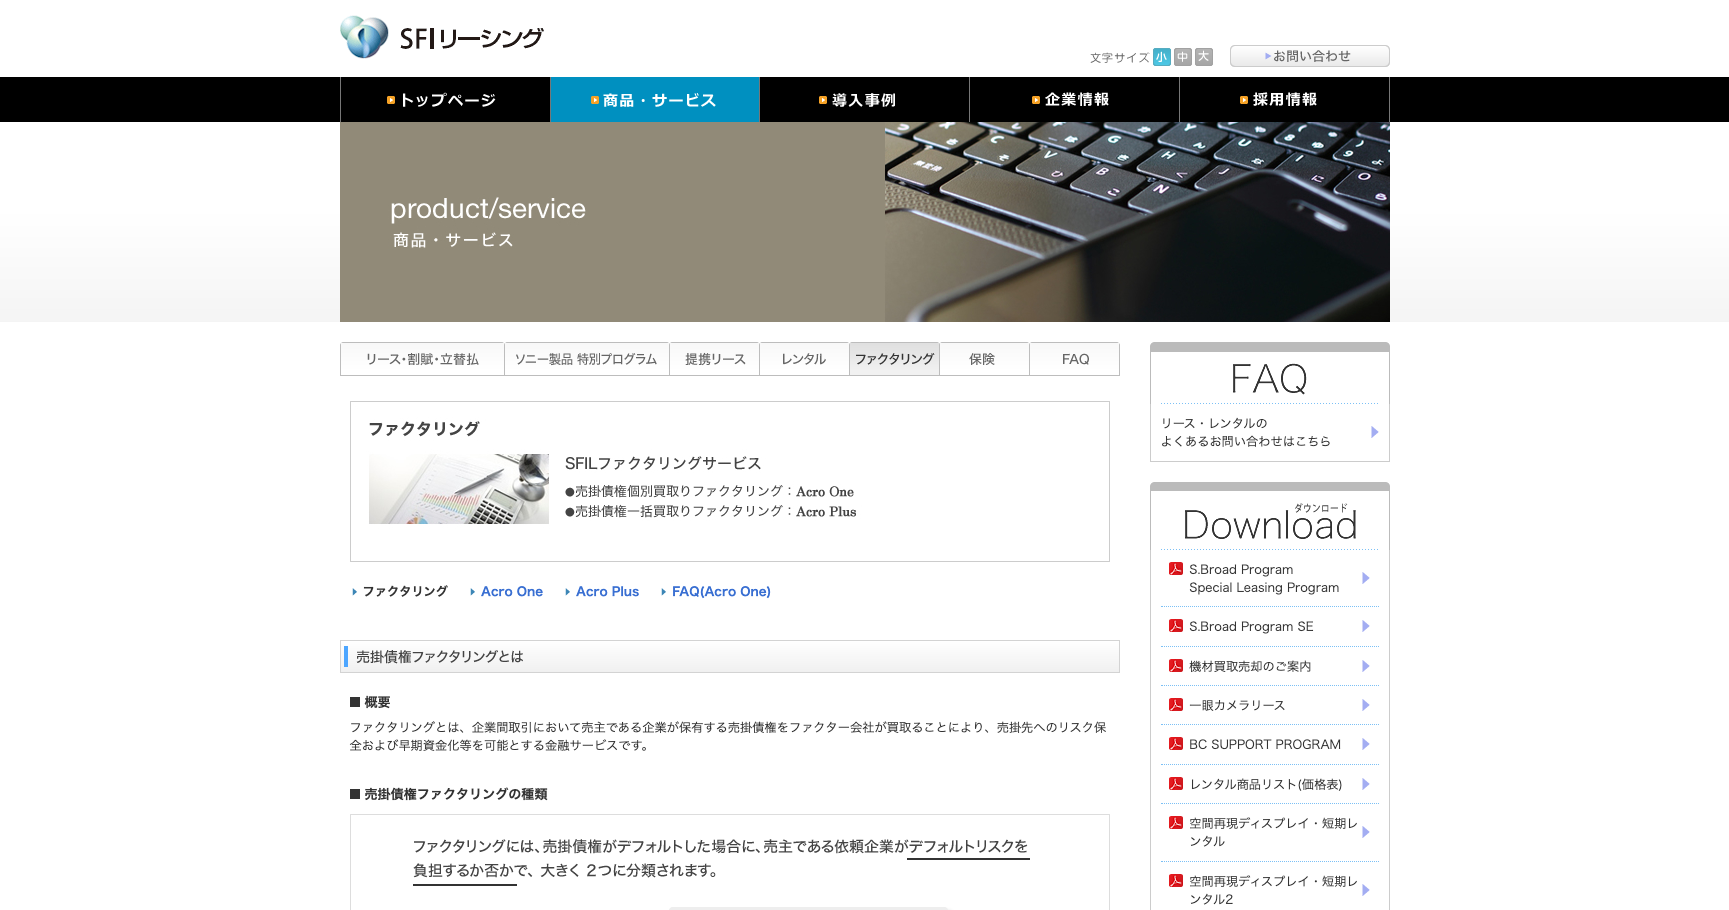Download レンタル商品リスト(価格表) document
The width and height of the screenshot is (1729, 910).
coord(1266,784)
